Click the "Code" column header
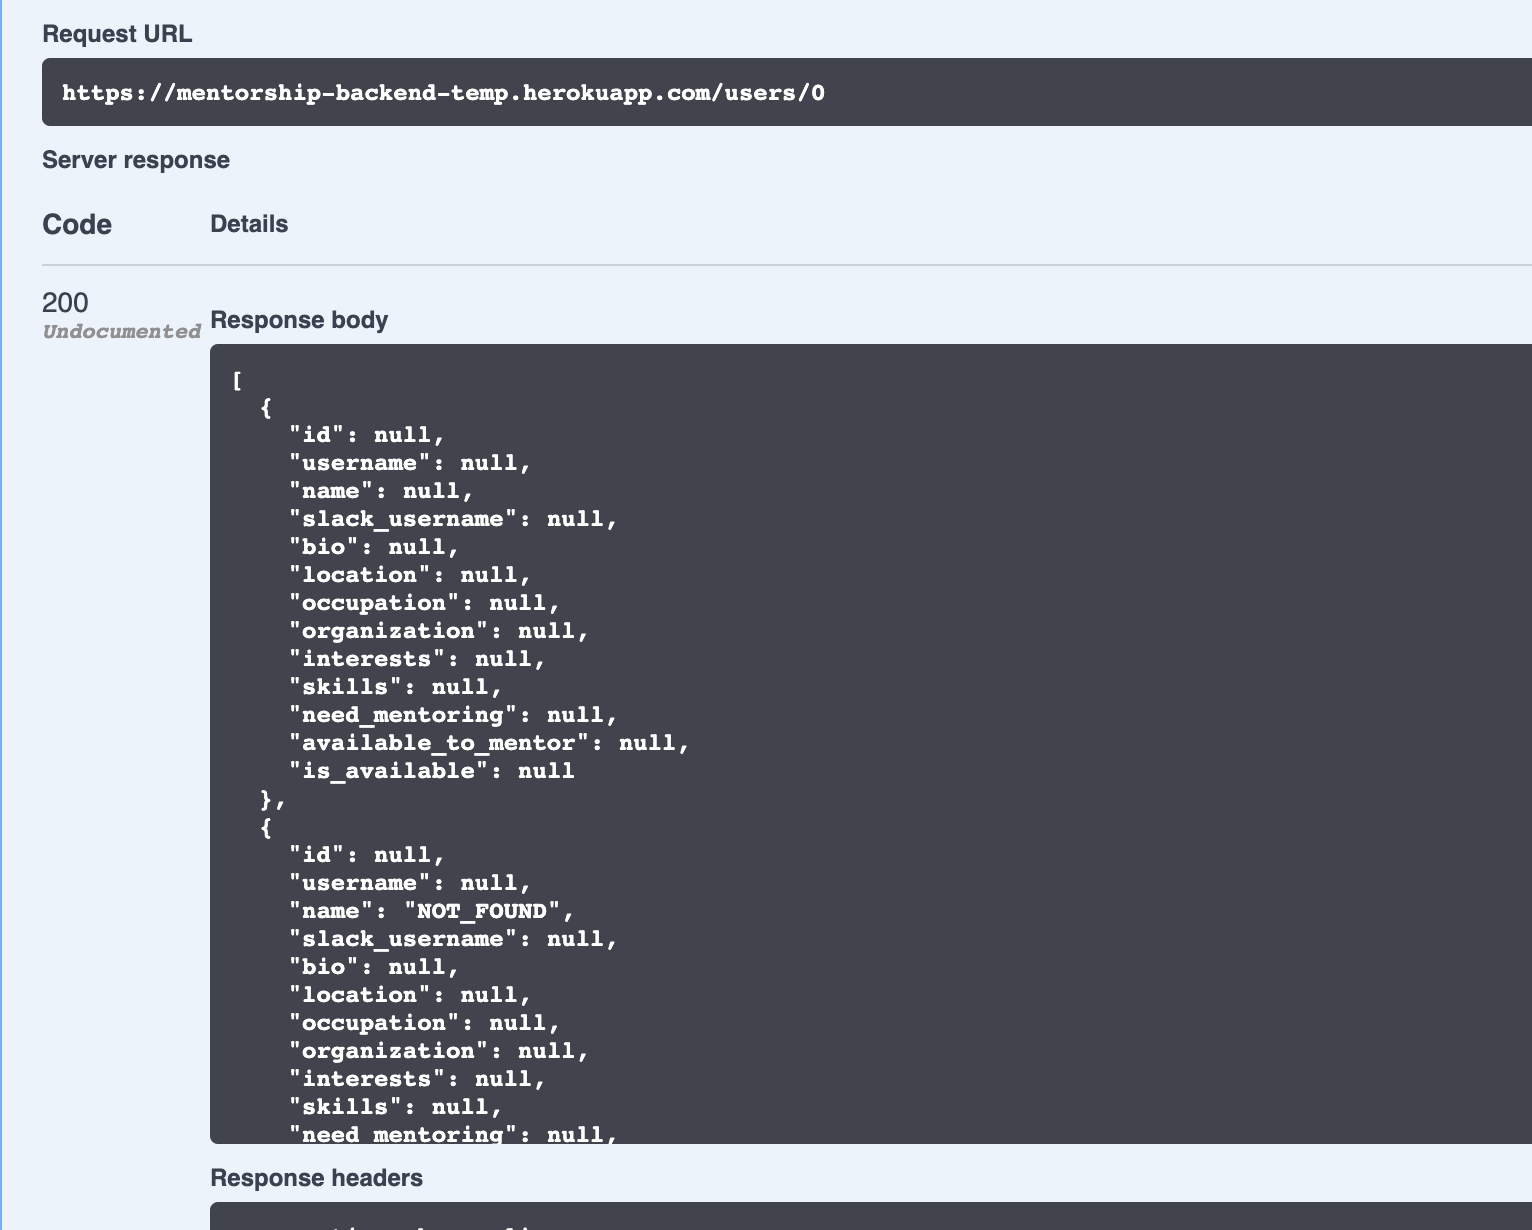This screenshot has width=1532, height=1230. coord(77,224)
